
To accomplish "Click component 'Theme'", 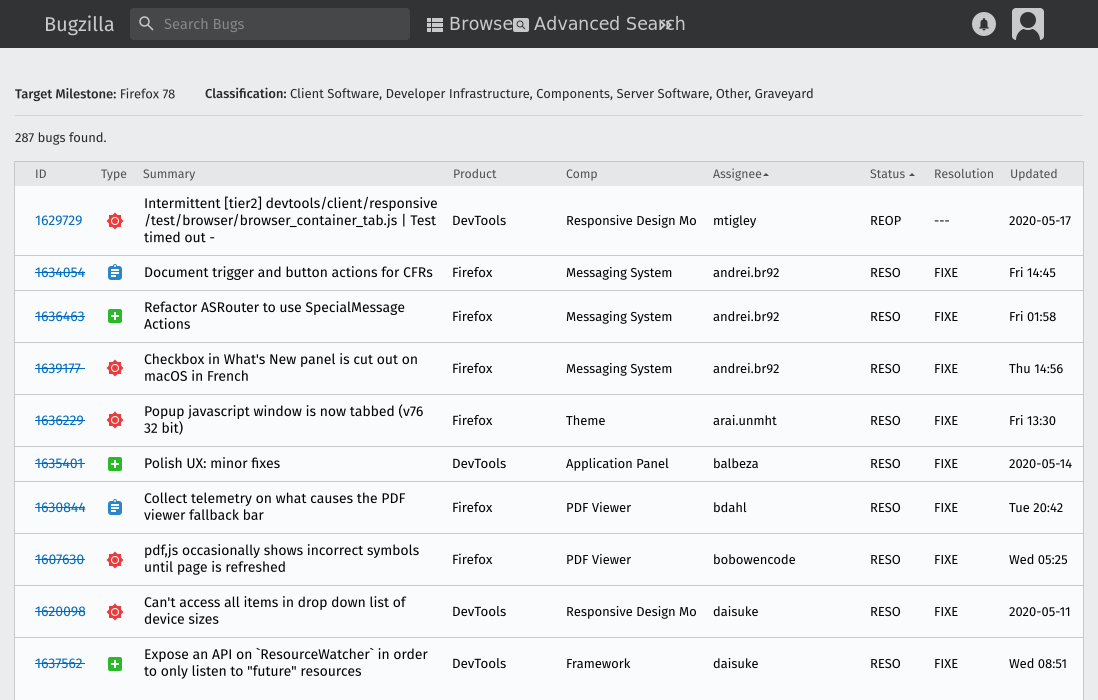I will pos(585,420).
